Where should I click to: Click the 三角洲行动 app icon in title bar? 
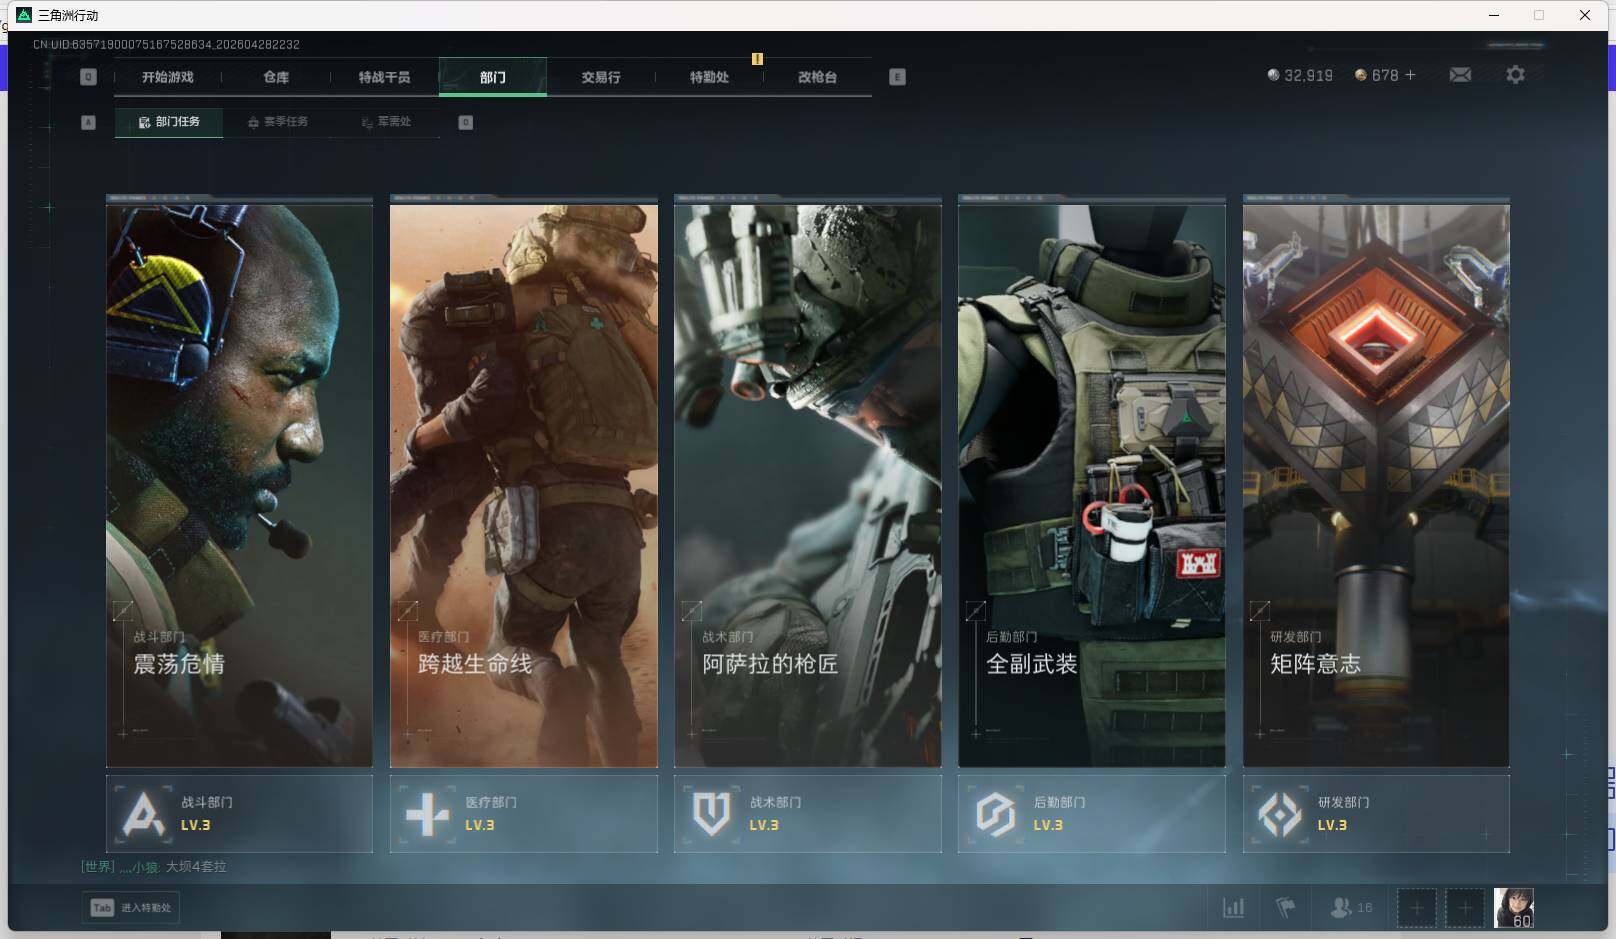(25, 15)
